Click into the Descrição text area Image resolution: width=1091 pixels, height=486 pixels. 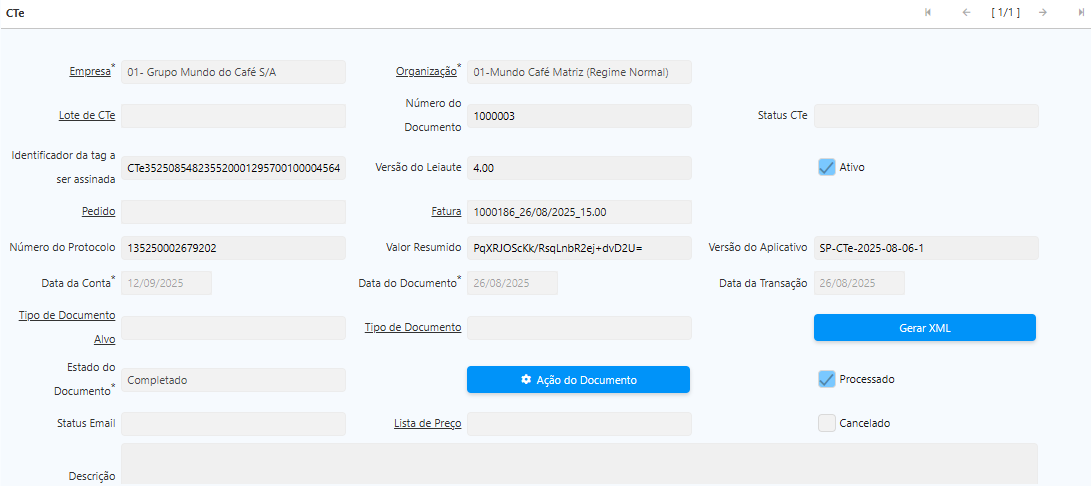pos(579,465)
